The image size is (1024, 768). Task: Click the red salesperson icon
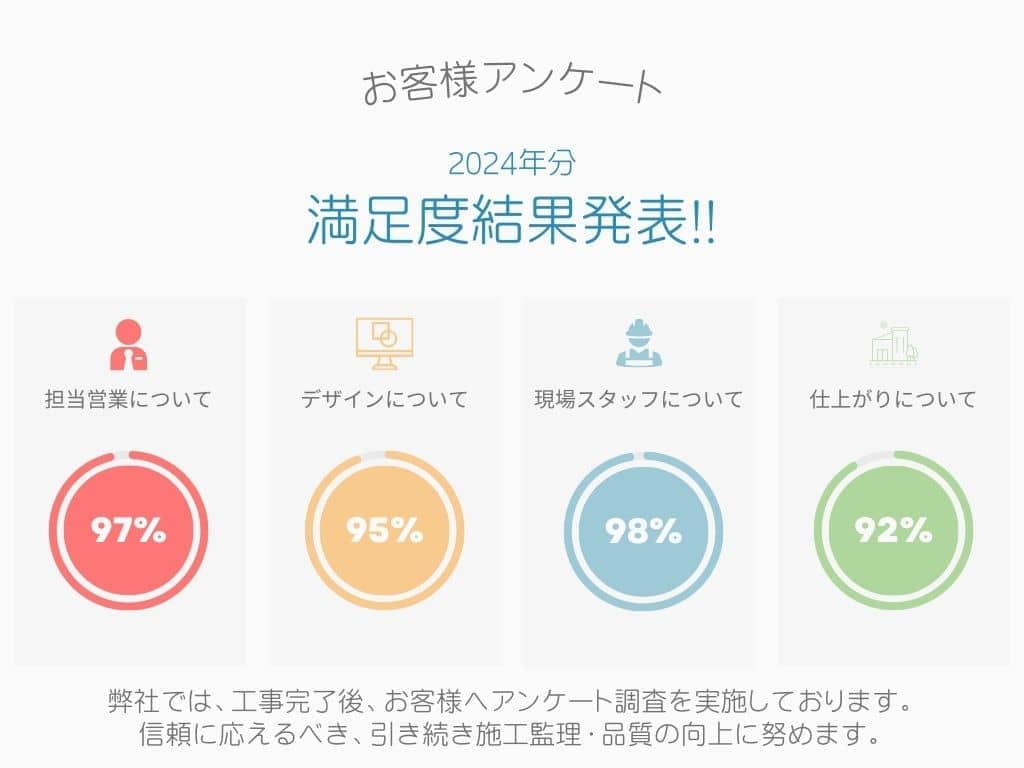point(129,344)
